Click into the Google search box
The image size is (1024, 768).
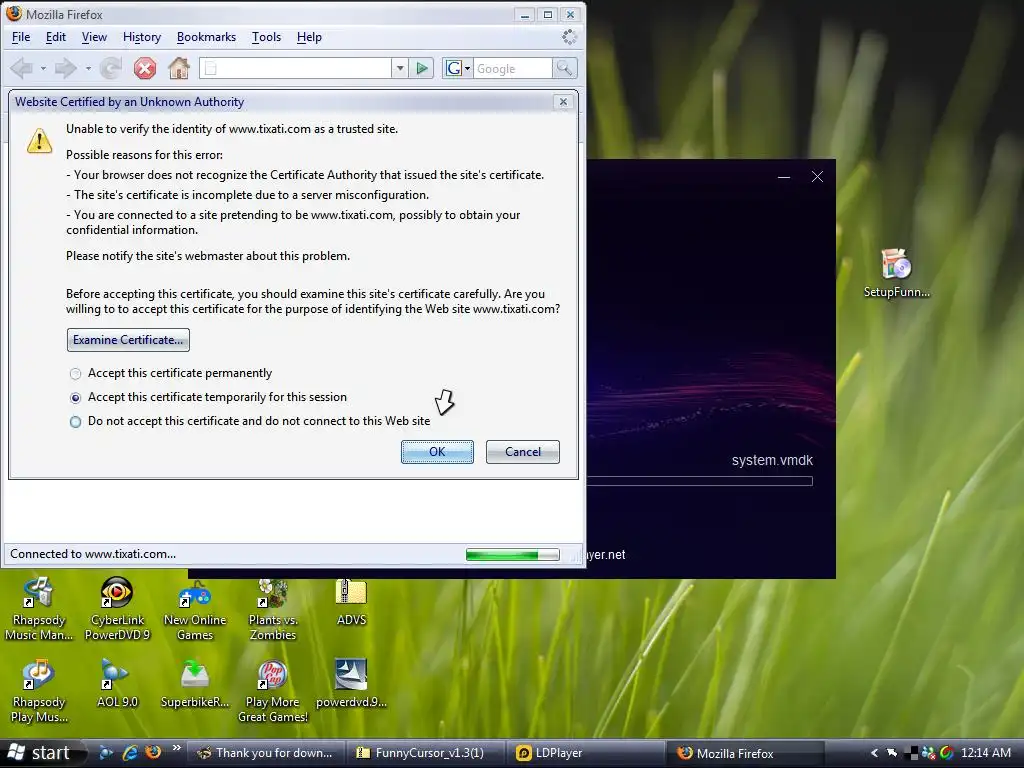pos(512,68)
